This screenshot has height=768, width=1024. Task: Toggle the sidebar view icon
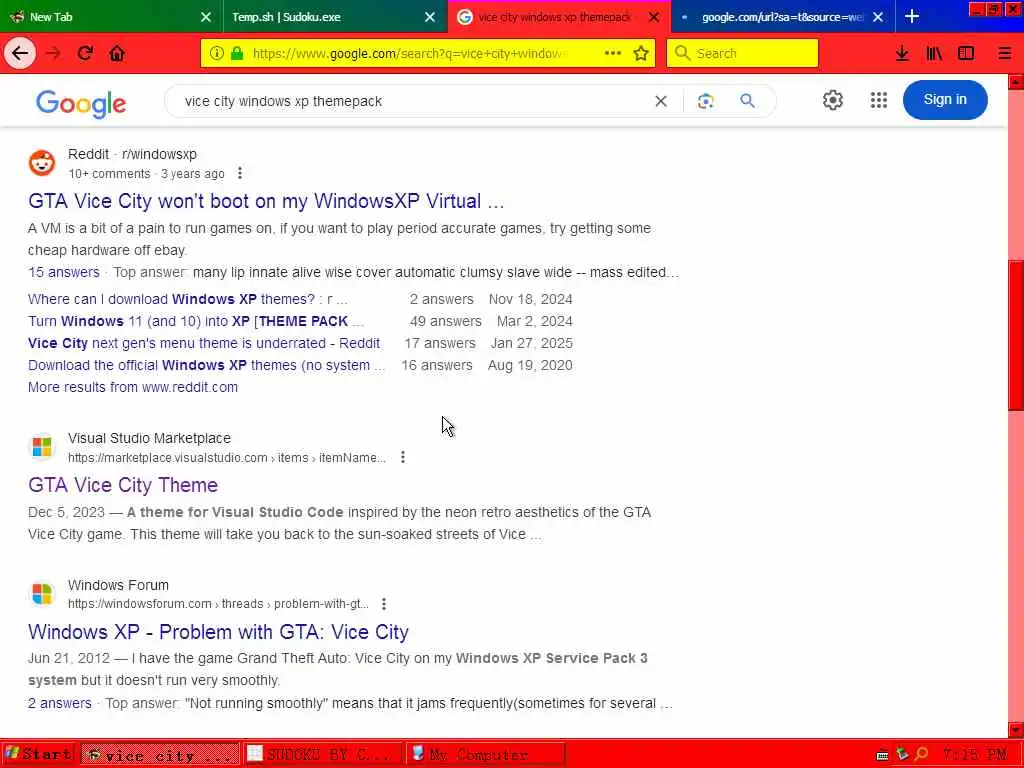(x=966, y=53)
